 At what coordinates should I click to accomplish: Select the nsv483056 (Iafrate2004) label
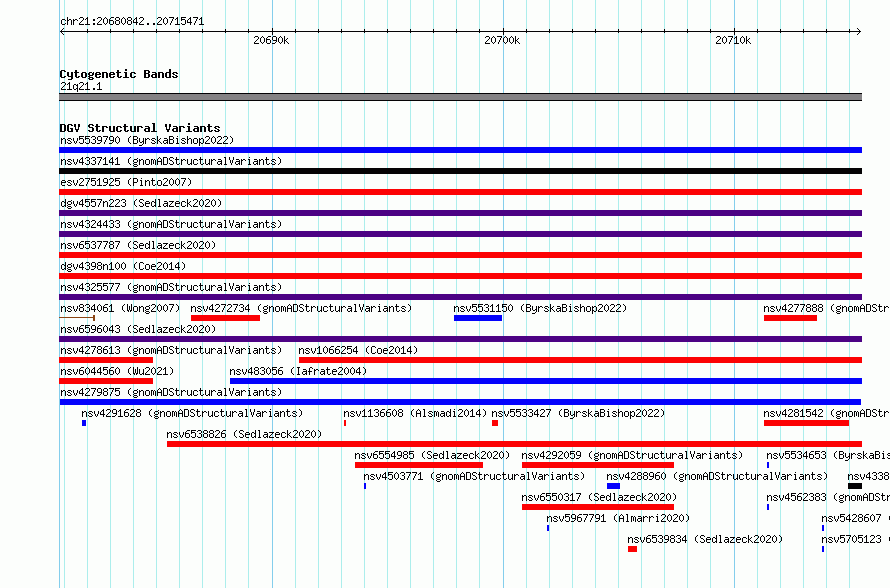298,371
